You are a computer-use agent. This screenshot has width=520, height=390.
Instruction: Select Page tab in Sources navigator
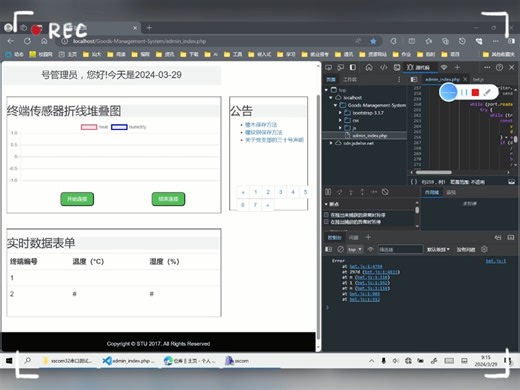(x=331, y=79)
